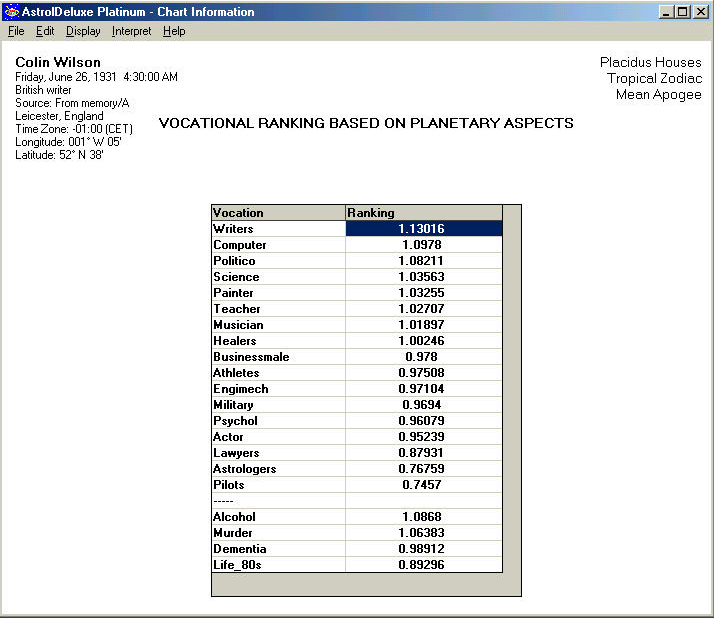Select the Politico vocation cell
The height and width of the screenshot is (618, 714).
point(279,260)
